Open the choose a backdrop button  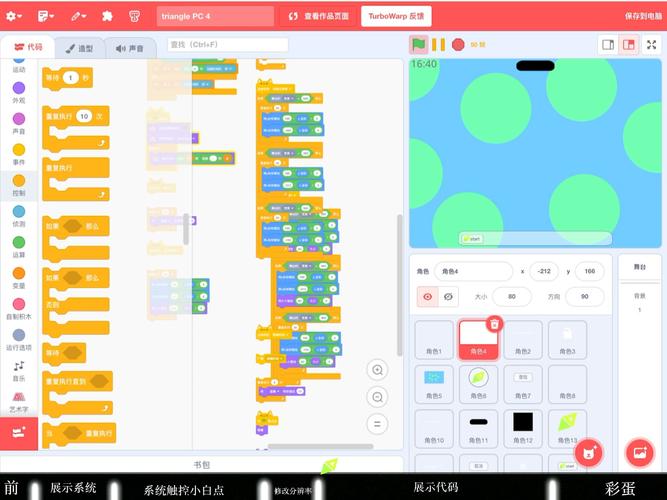(x=640, y=453)
